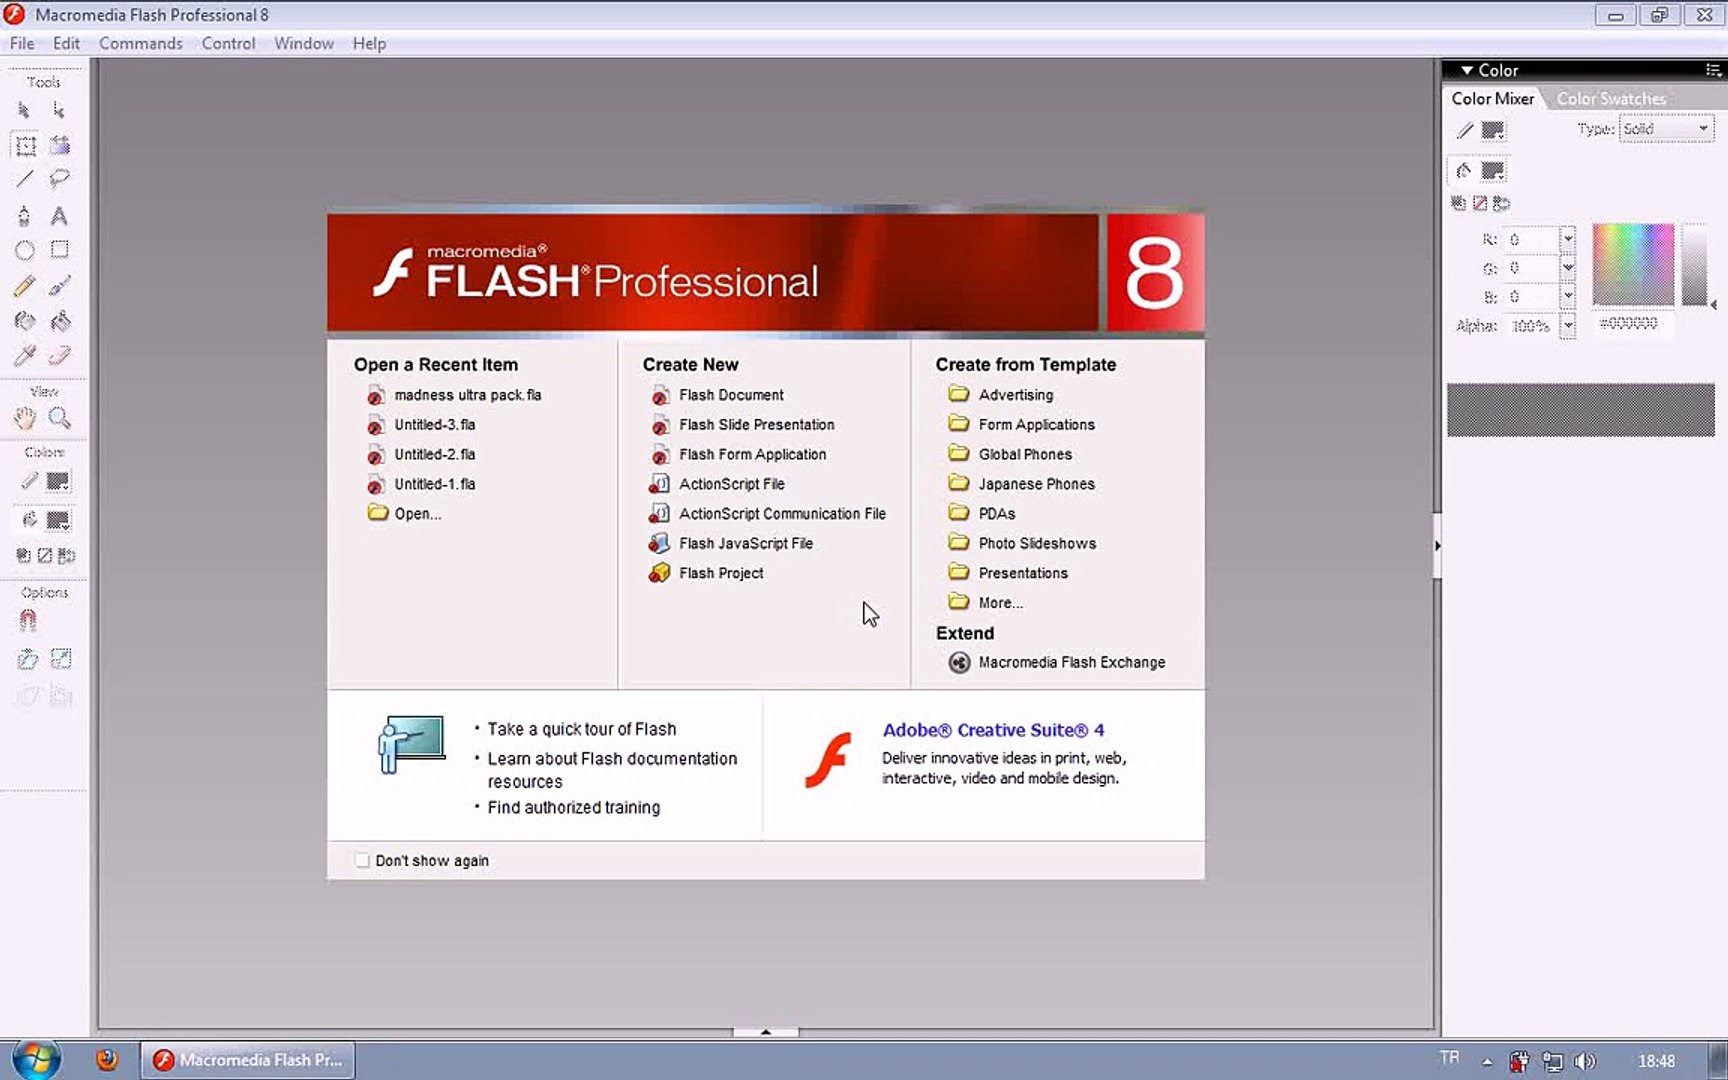Select the Ink Bottle tool

[24, 321]
